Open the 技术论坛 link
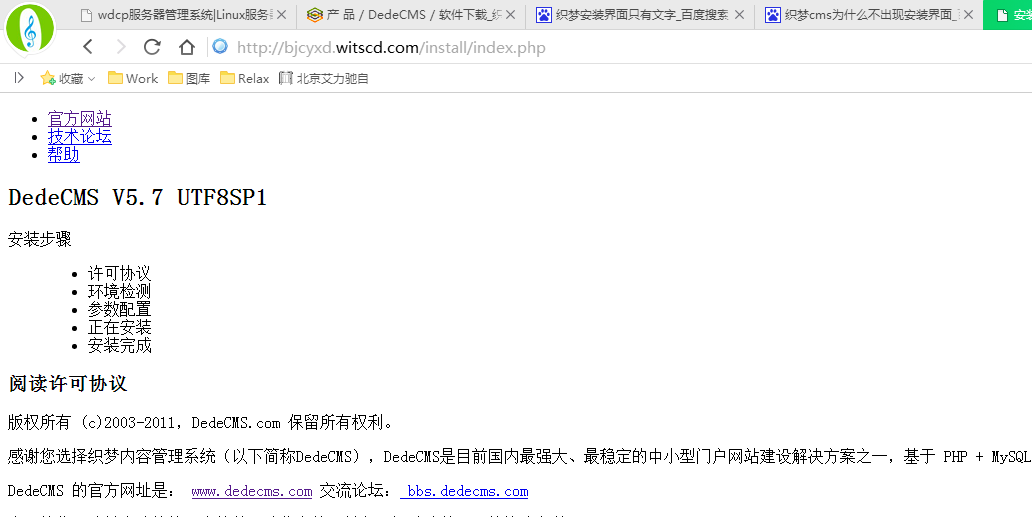The width and height of the screenshot is (1032, 517). pyautogui.click(x=80, y=136)
